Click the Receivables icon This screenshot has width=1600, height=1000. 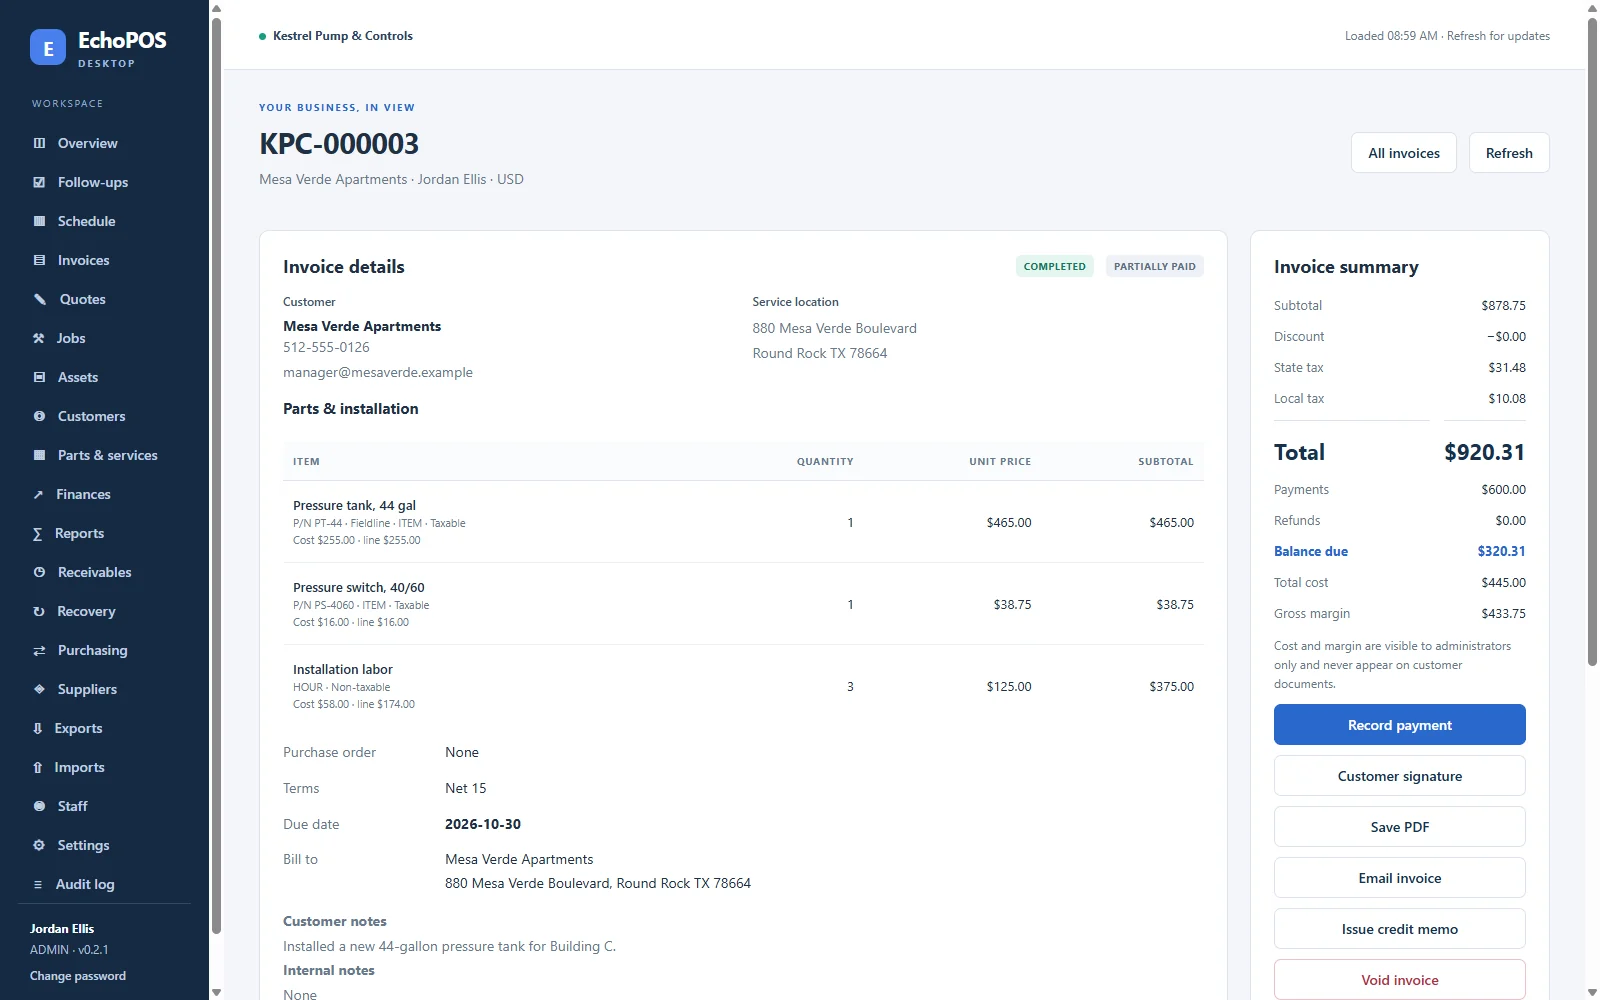[39, 572]
